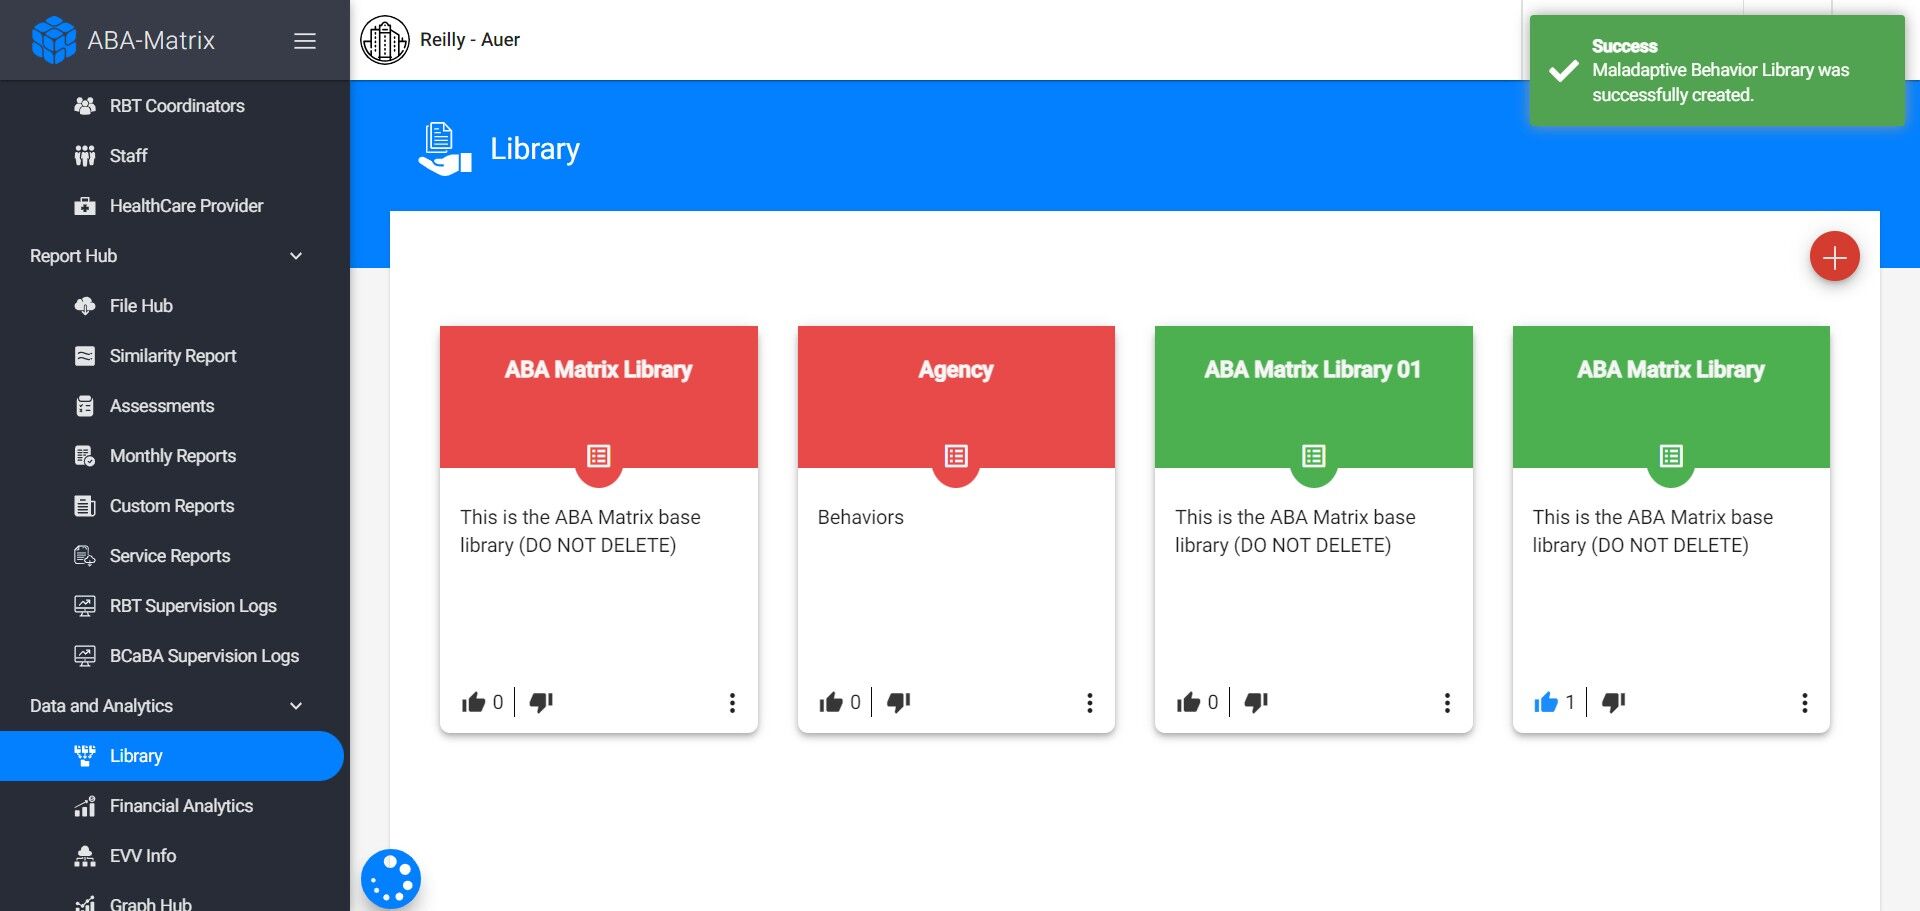Thumbs down the Agency library
Viewport: 1920px width, 911px height.
pyautogui.click(x=899, y=702)
